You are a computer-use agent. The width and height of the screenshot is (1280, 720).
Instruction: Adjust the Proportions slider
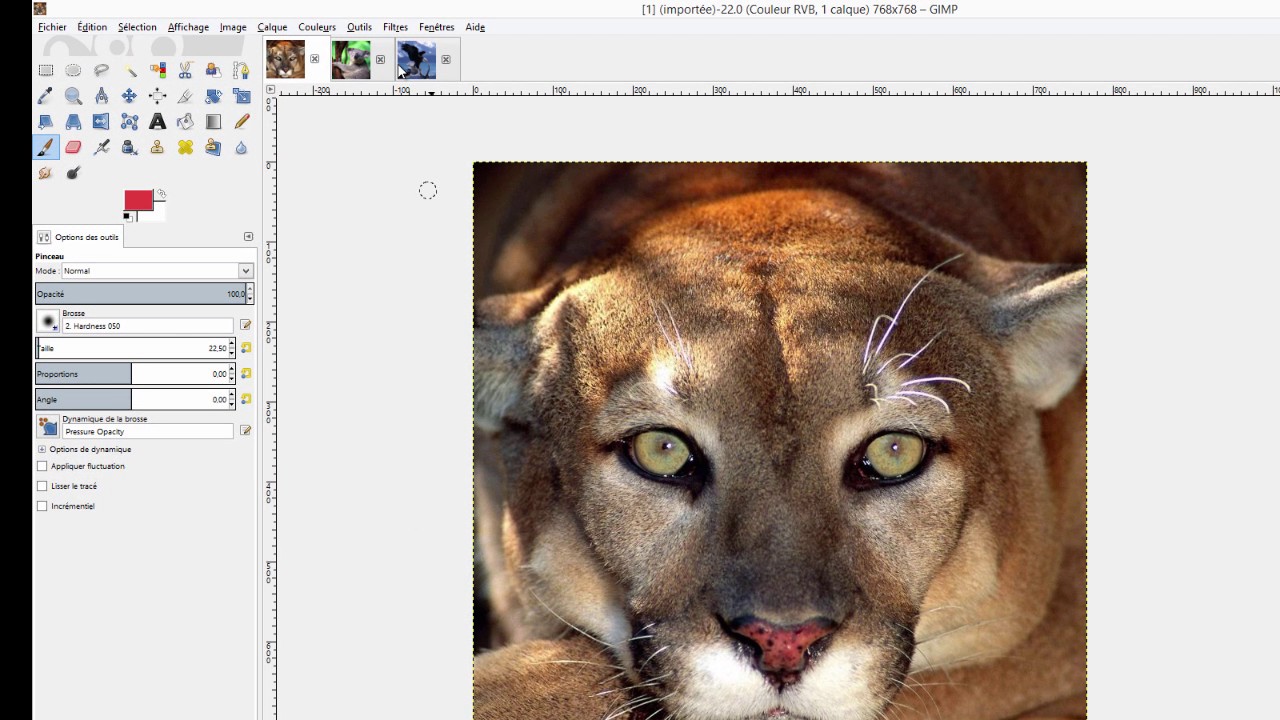click(132, 374)
